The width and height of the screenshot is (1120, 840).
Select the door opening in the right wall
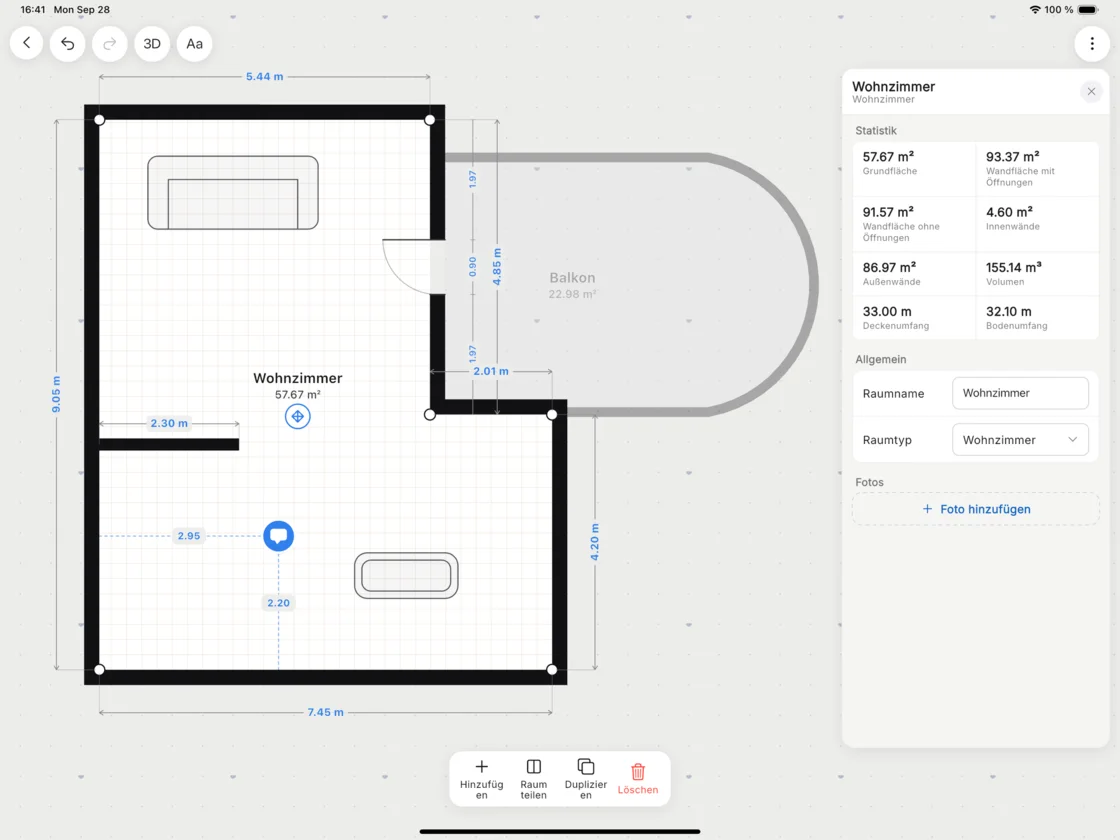[414, 266]
